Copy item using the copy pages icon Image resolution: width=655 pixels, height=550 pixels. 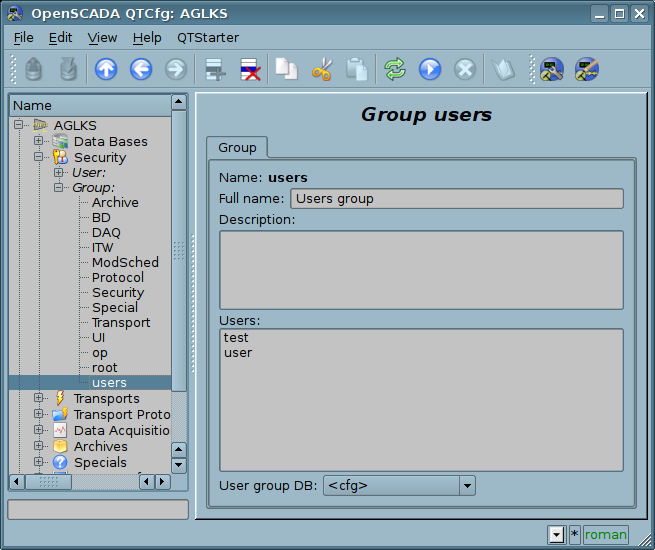pyautogui.click(x=286, y=69)
